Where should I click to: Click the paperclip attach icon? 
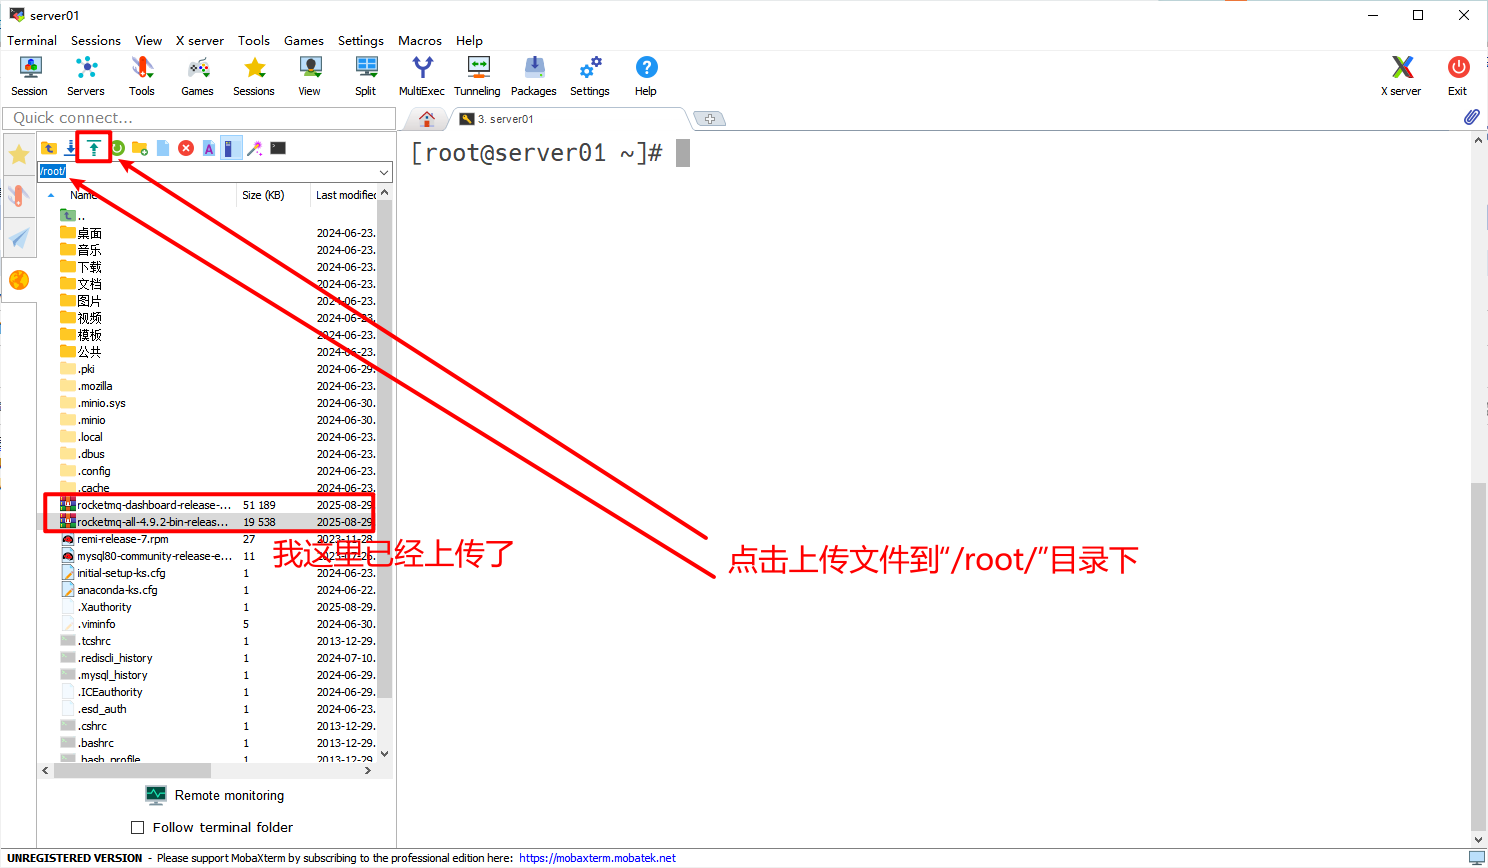click(x=1471, y=117)
